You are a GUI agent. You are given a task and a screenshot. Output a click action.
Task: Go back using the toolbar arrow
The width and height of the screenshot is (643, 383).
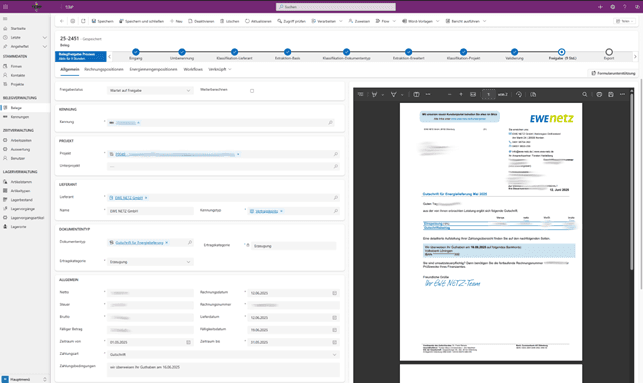point(62,21)
